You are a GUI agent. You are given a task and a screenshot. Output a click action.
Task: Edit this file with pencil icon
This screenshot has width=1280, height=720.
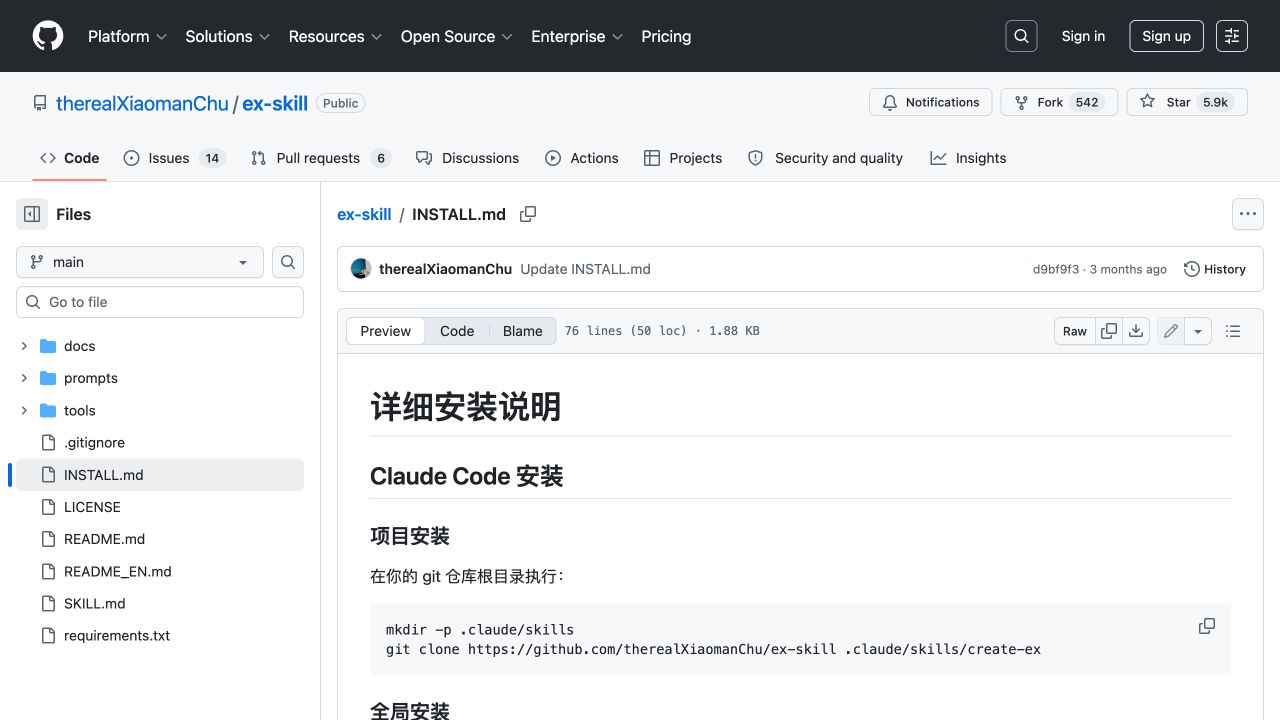tap(1171, 331)
